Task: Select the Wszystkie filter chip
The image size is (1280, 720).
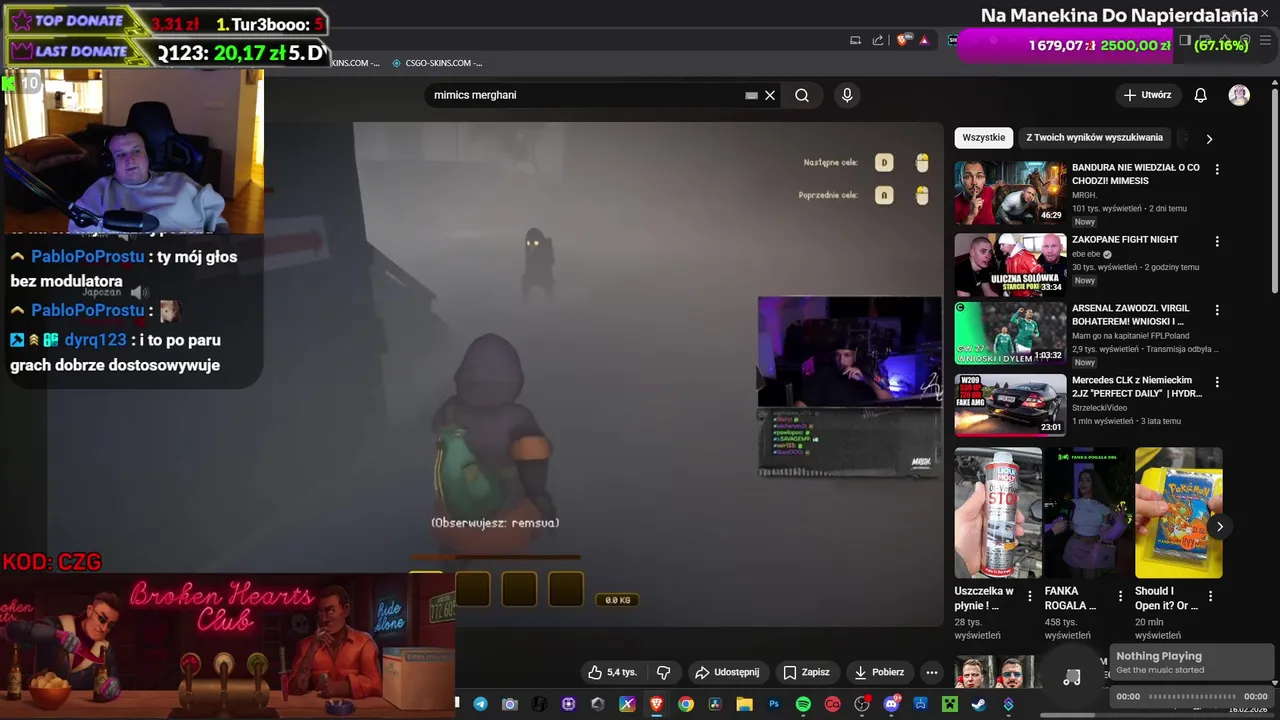Action: pyautogui.click(x=984, y=138)
